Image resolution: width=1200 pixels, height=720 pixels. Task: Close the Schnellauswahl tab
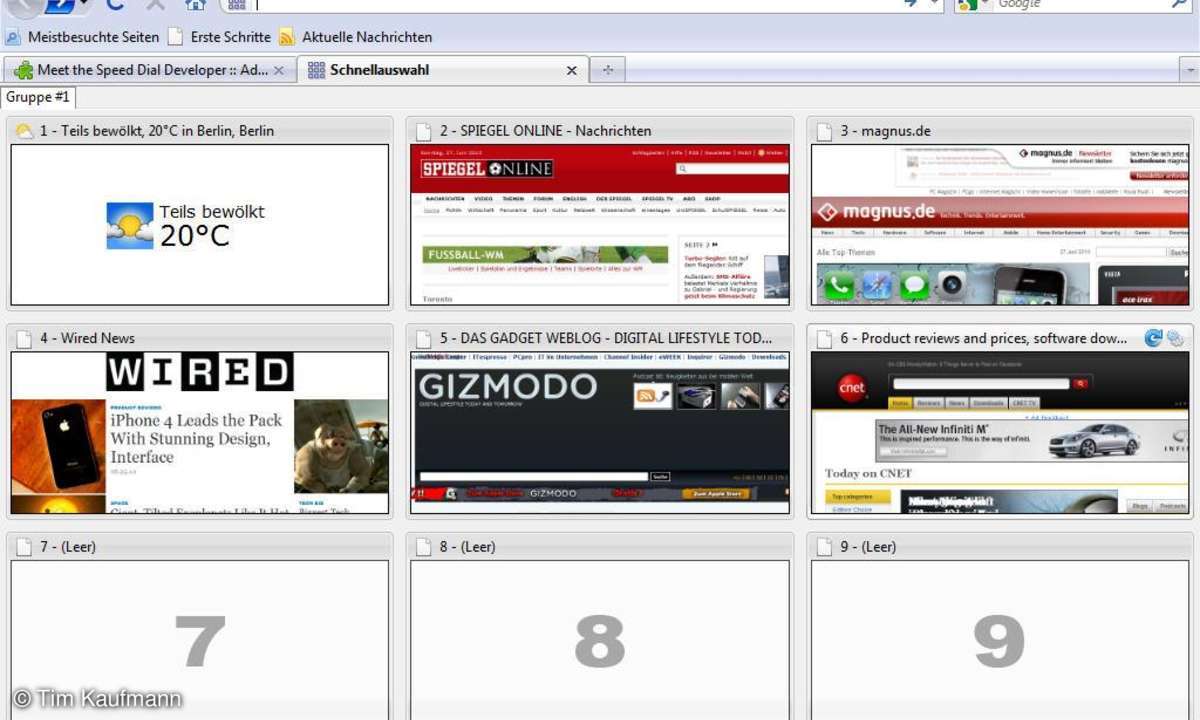[x=572, y=71]
